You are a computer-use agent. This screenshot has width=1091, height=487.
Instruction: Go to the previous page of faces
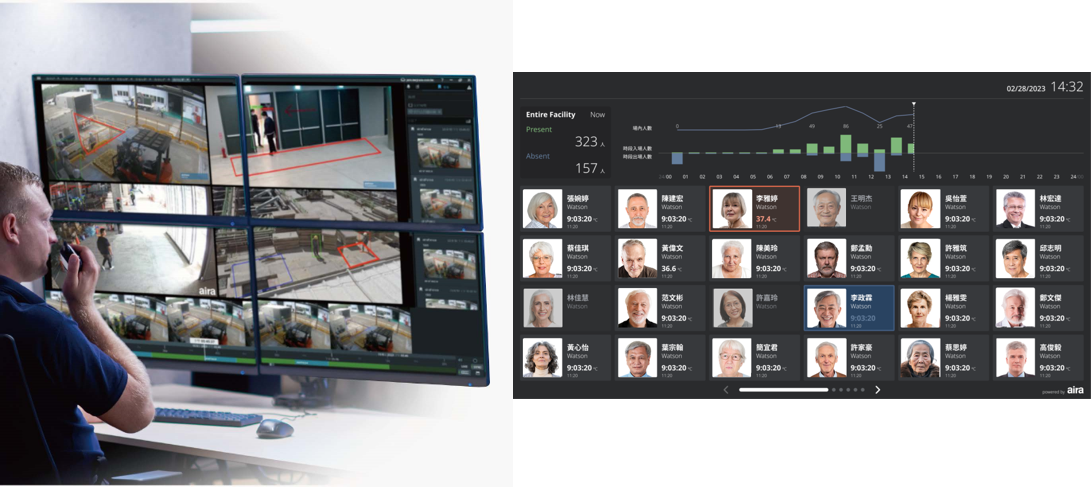(725, 390)
